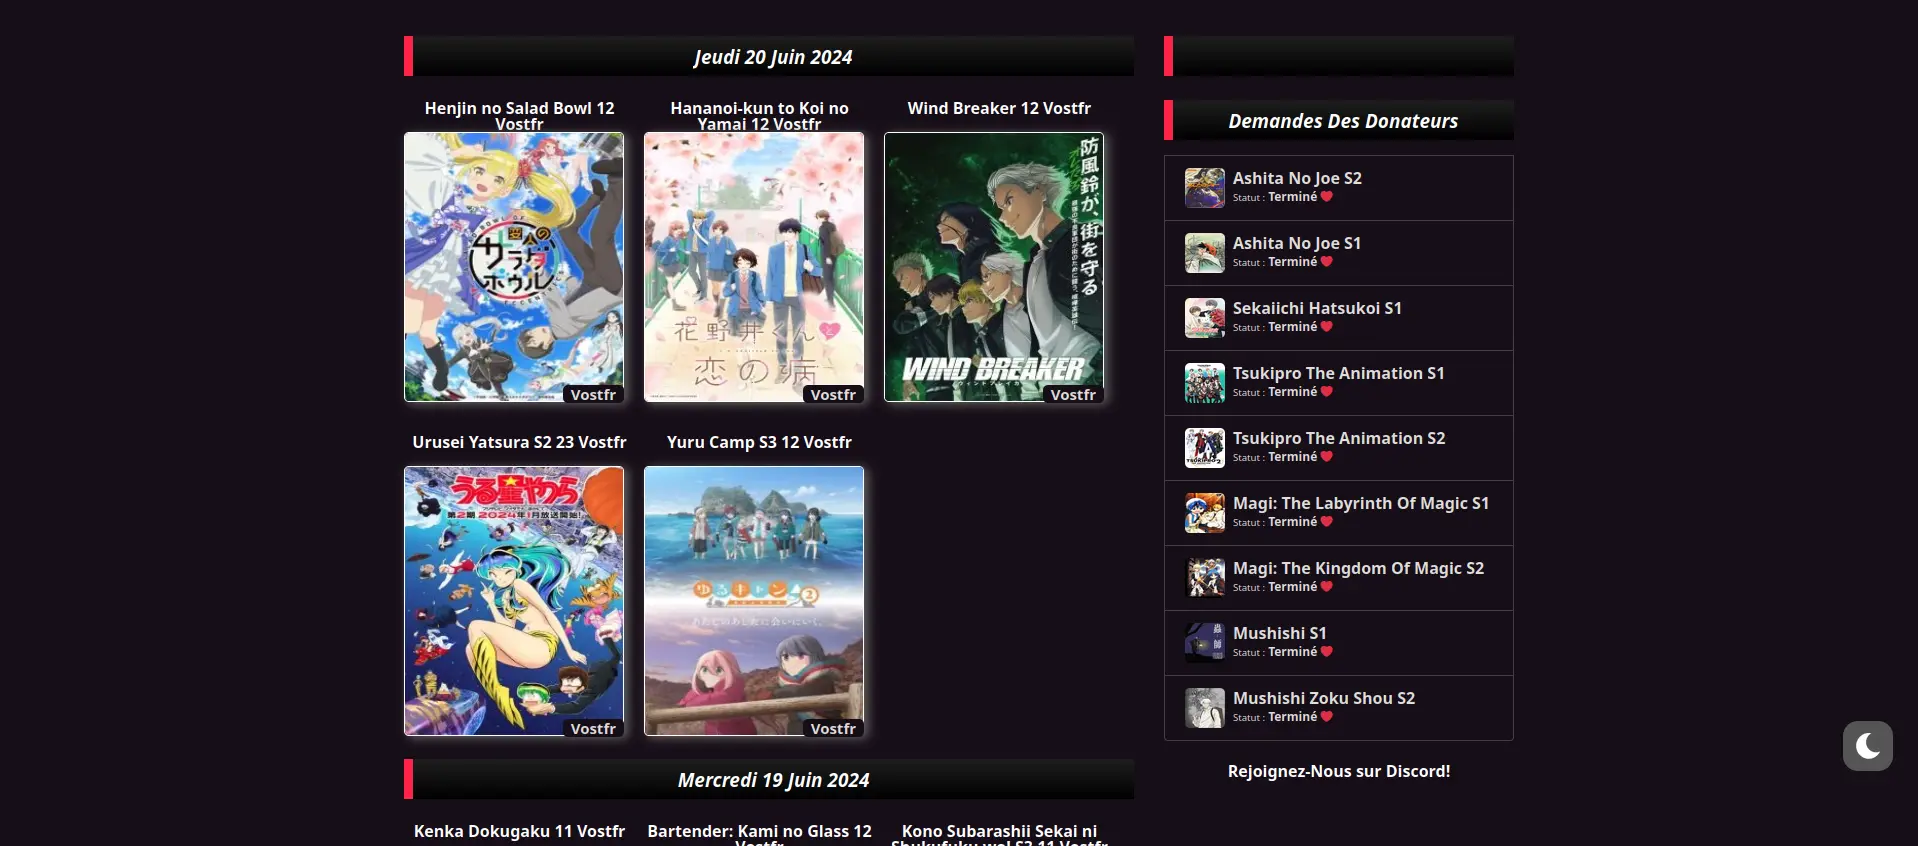
Task: Click the heart icon beside Tsukipro Animation S1
Action: pos(1327,392)
